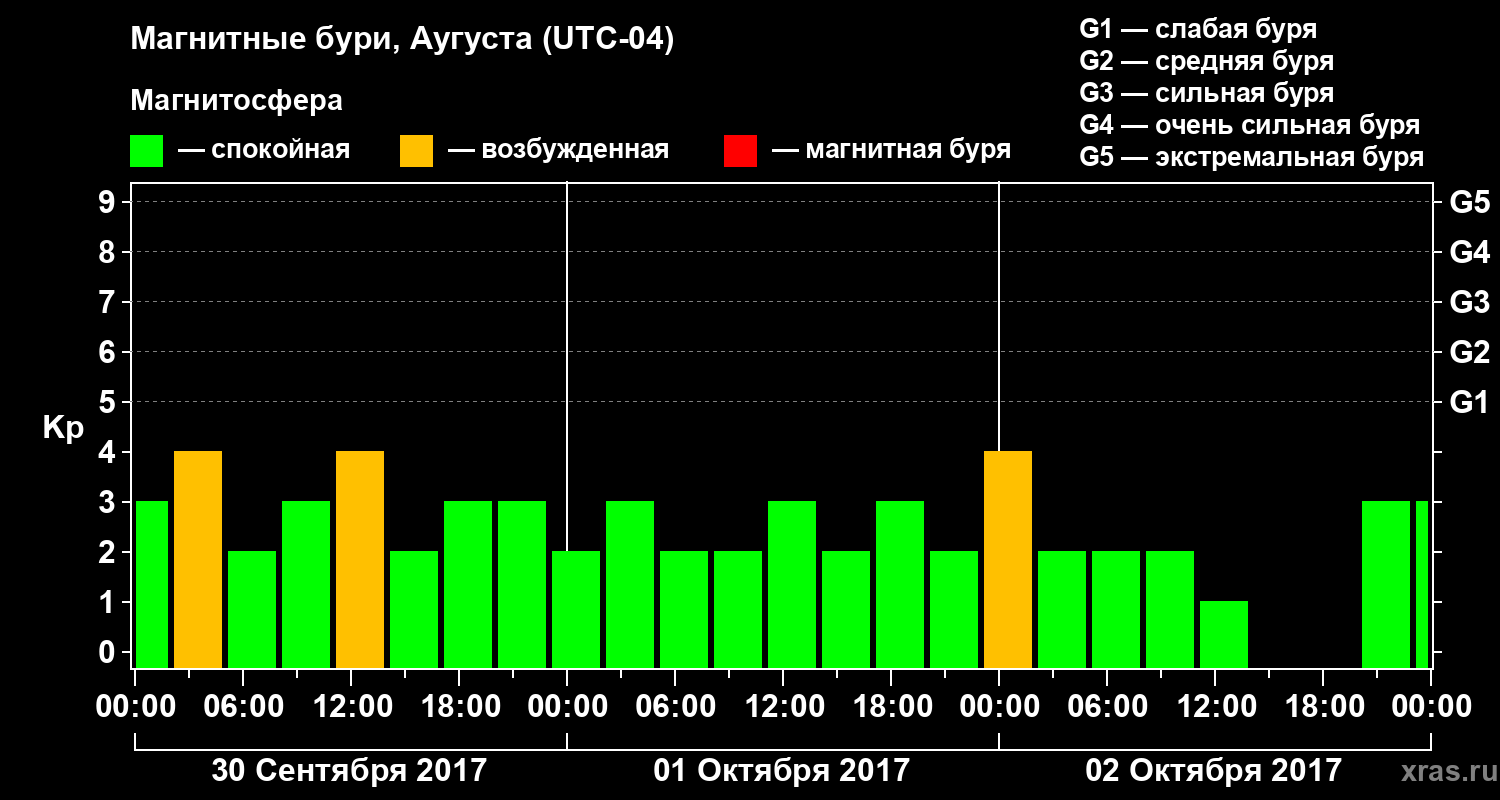1500x800 pixels.
Task: Click the orange bar at 12:00 on 30 Сентября
Action: click(360, 560)
